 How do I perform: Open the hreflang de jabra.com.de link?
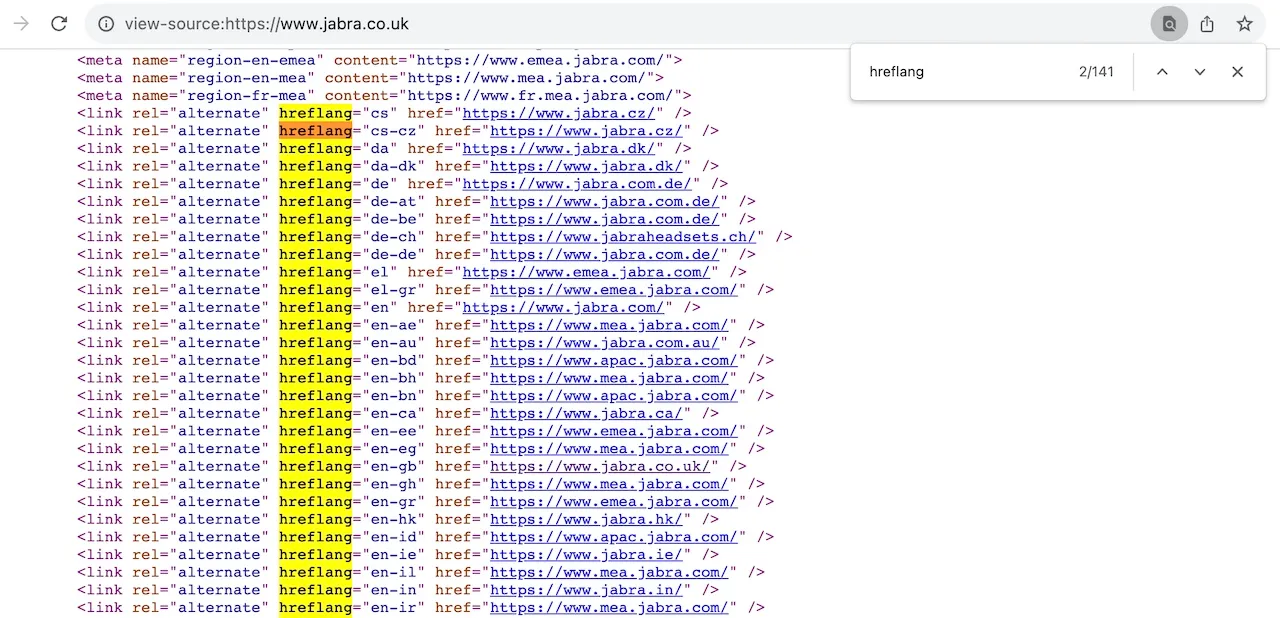click(x=577, y=184)
